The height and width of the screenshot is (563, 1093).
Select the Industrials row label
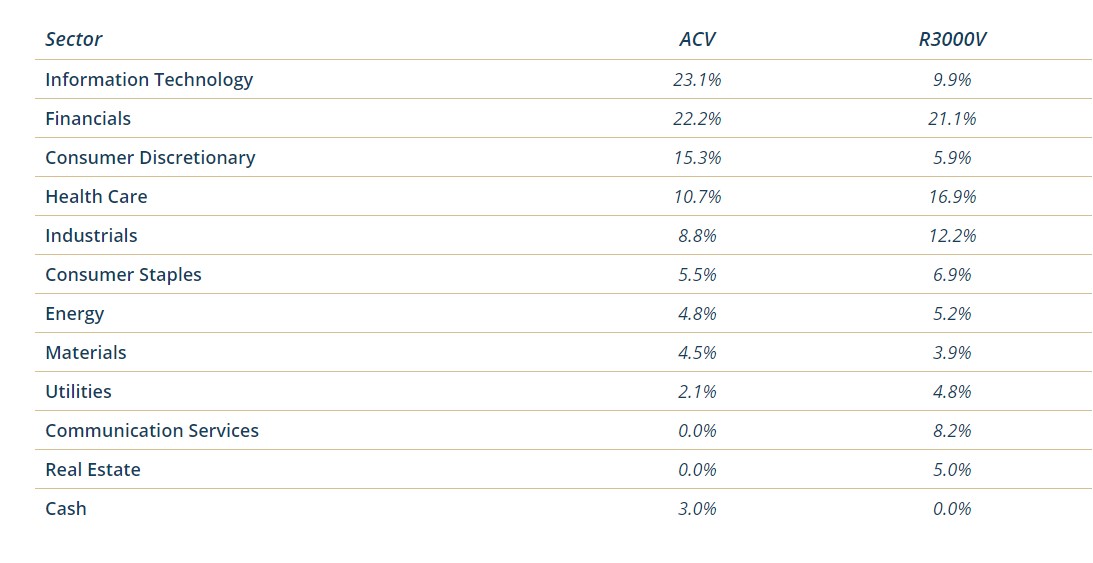91,235
